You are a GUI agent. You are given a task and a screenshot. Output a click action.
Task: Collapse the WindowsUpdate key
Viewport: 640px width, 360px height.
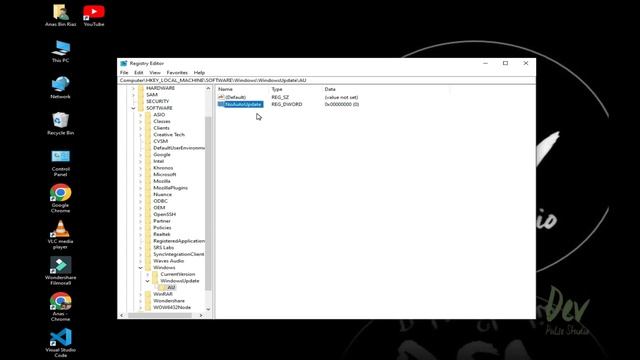(147, 281)
